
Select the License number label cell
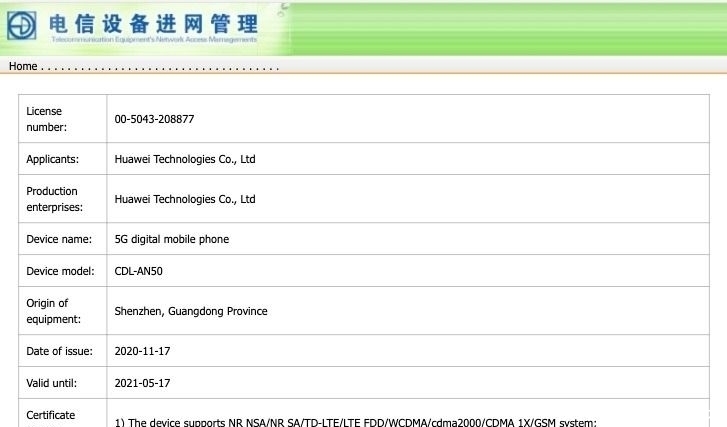coord(63,119)
